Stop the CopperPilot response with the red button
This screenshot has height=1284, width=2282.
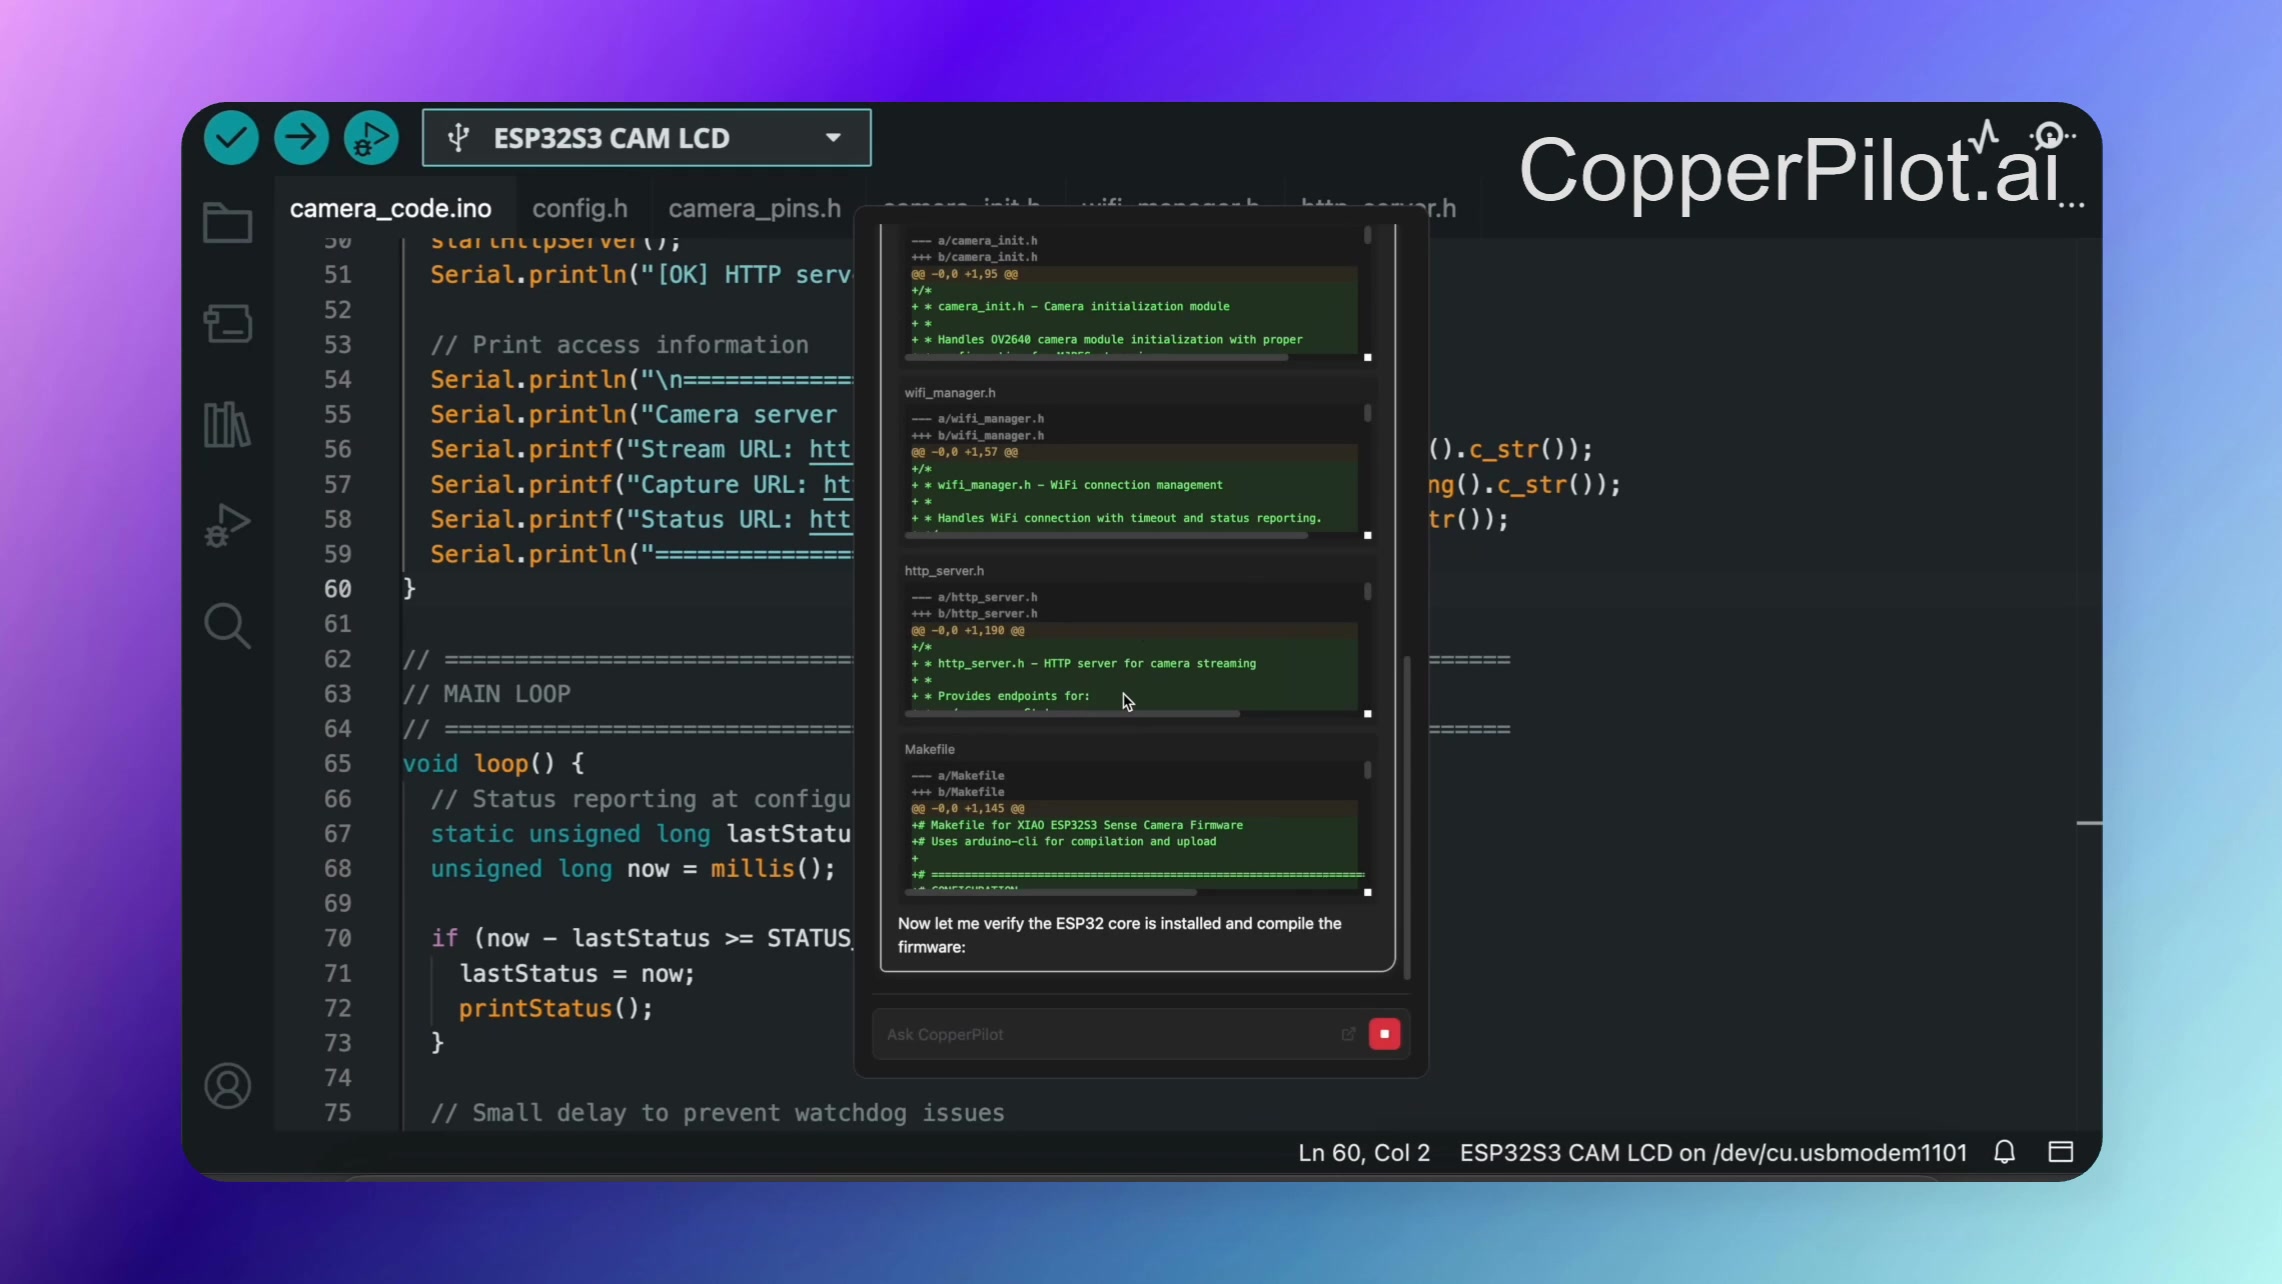point(1385,1034)
